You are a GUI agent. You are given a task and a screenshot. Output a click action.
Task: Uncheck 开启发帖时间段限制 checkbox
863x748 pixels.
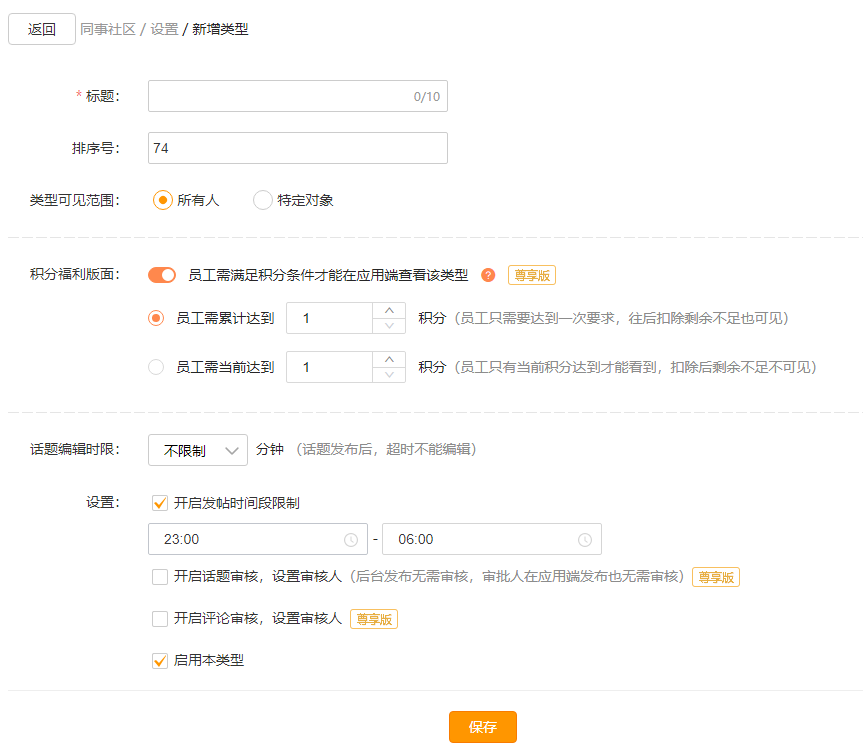click(x=160, y=503)
